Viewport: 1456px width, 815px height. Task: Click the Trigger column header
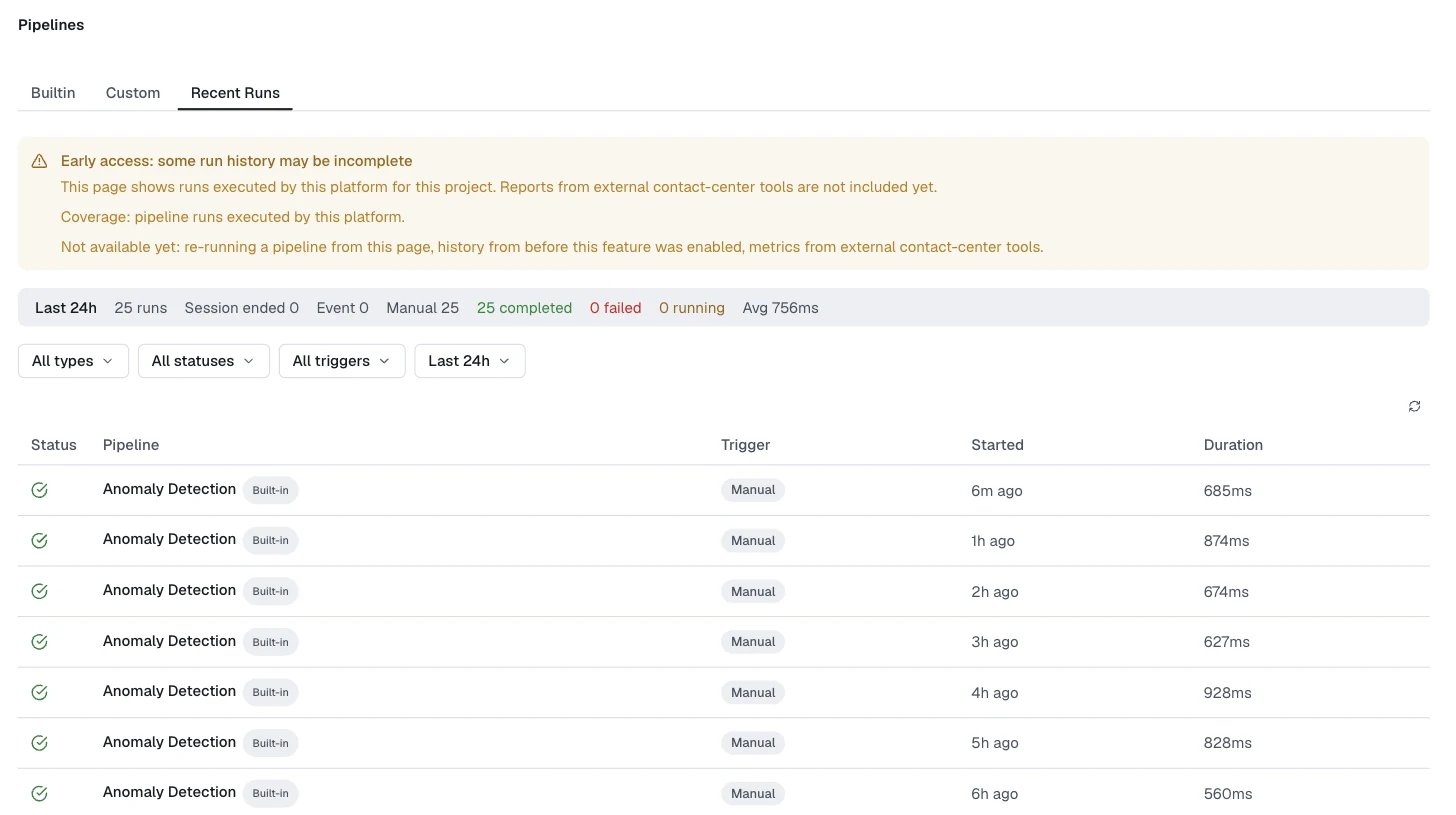click(x=746, y=445)
